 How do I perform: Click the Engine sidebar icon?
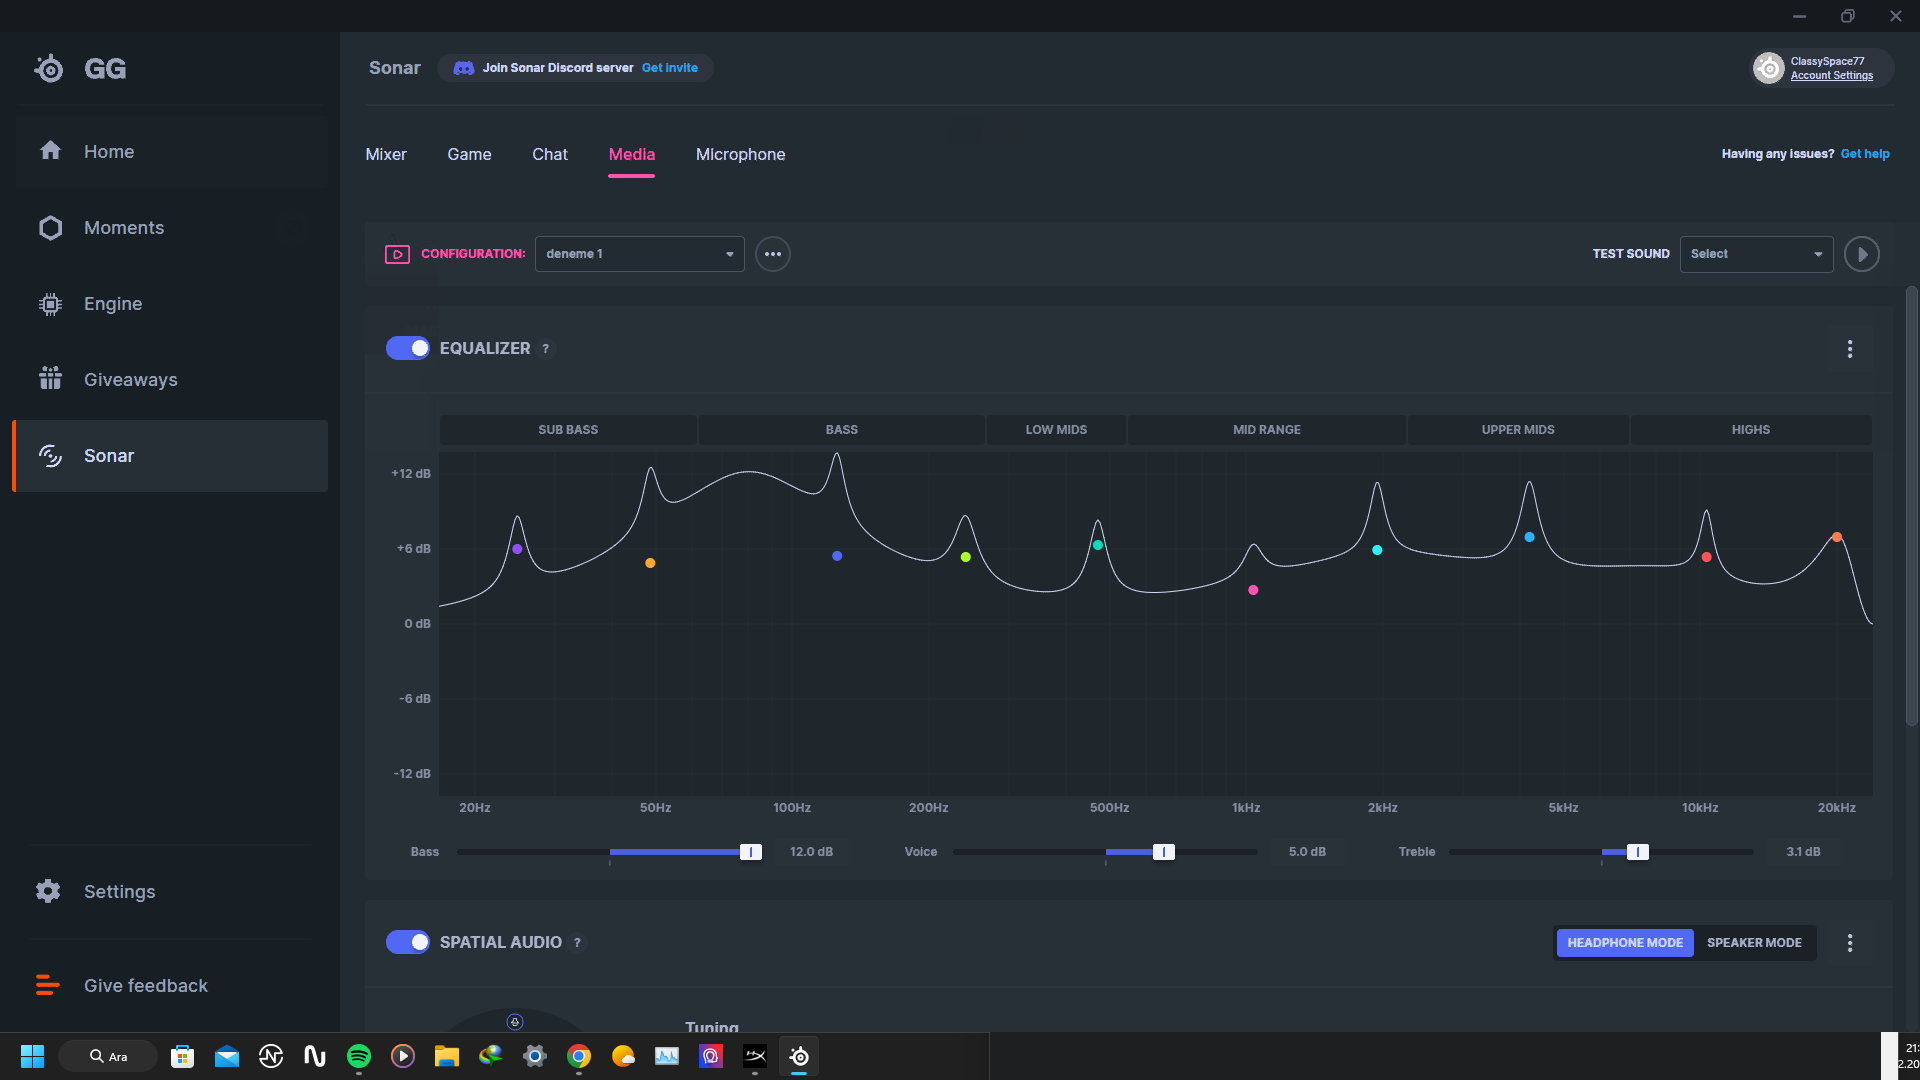[x=47, y=302]
